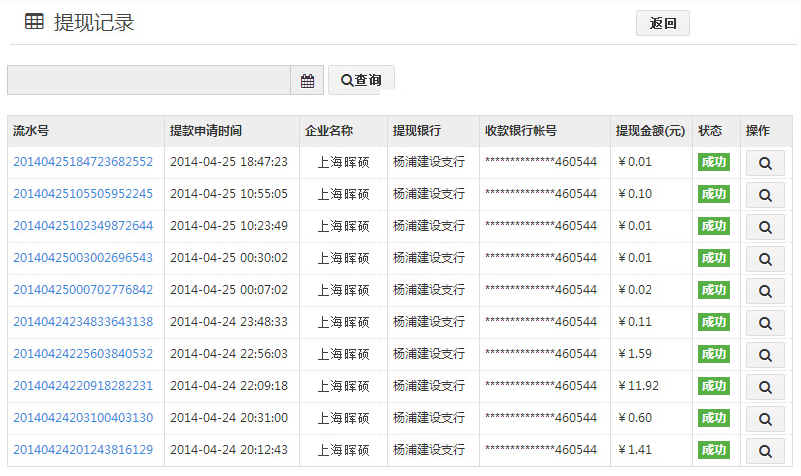Open magnifier for the 18:47:23 record
Screen dimensions: 801x476
(x=765, y=162)
